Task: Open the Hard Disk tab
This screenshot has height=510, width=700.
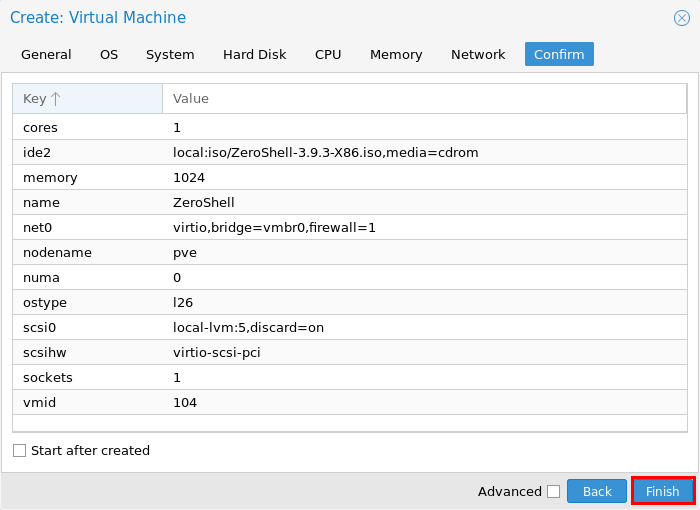Action: click(x=254, y=54)
